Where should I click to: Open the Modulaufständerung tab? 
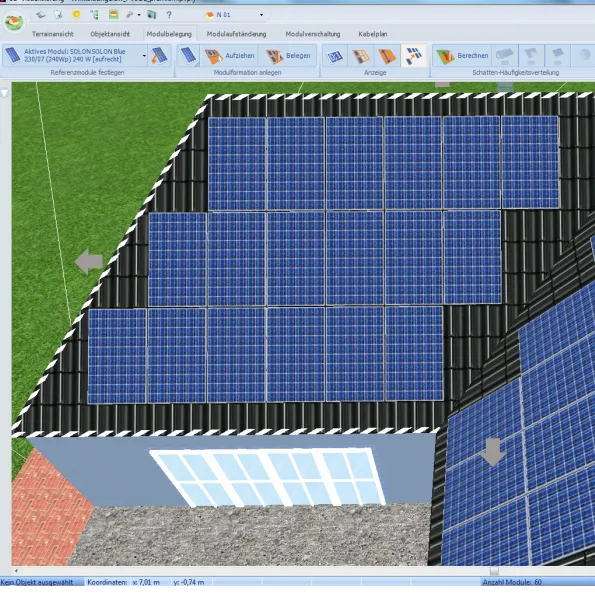(x=236, y=34)
